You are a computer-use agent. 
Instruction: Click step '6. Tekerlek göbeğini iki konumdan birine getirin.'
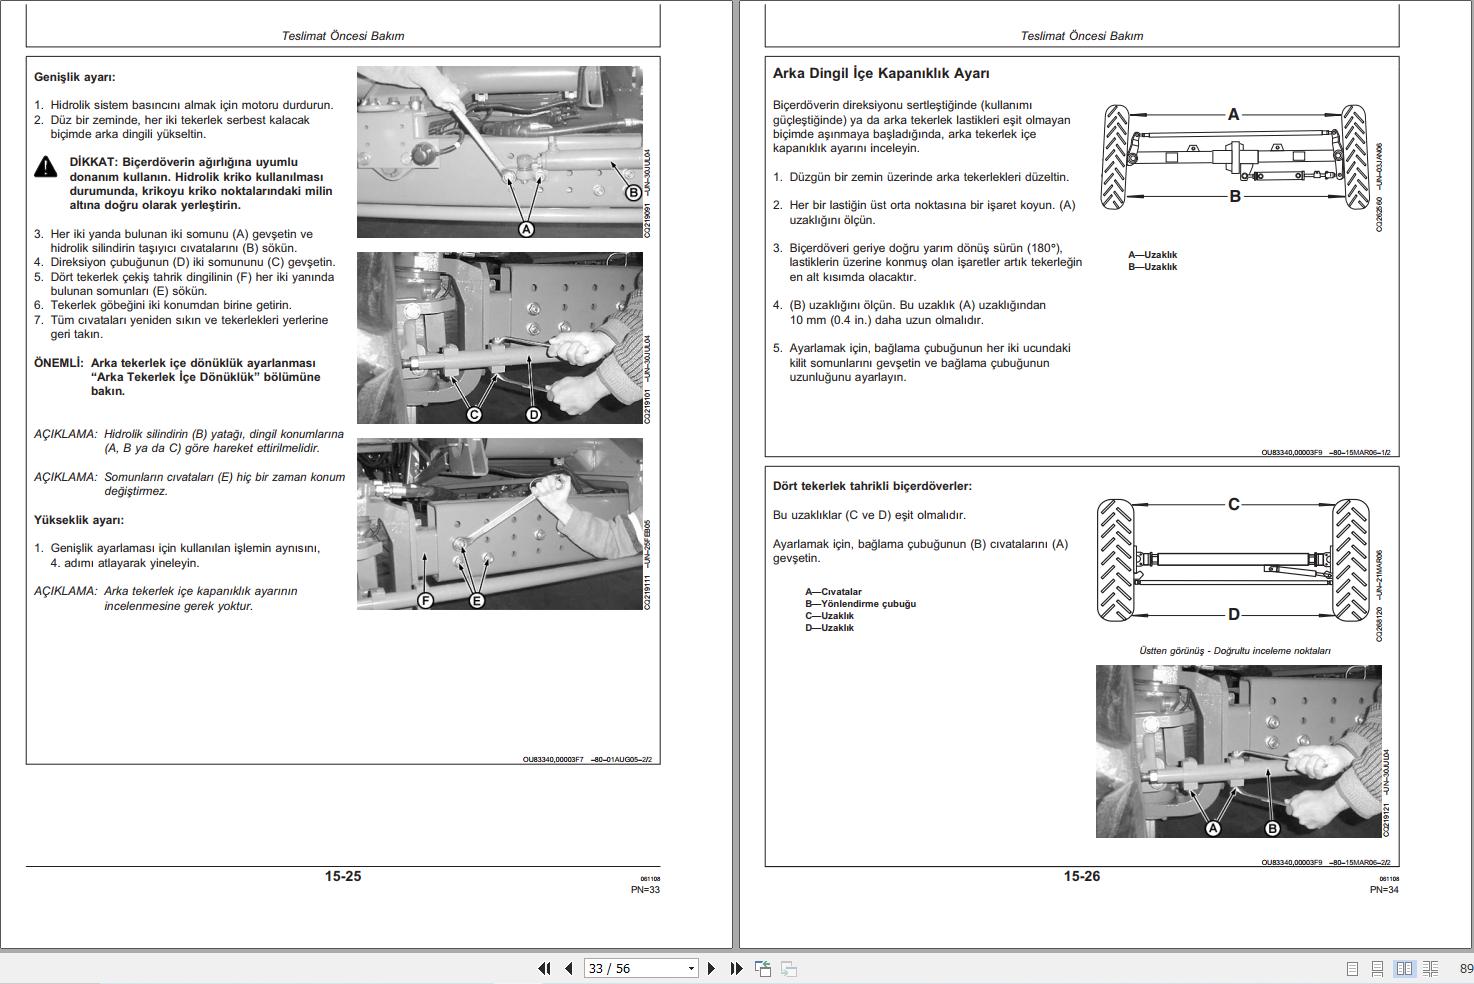click(163, 305)
